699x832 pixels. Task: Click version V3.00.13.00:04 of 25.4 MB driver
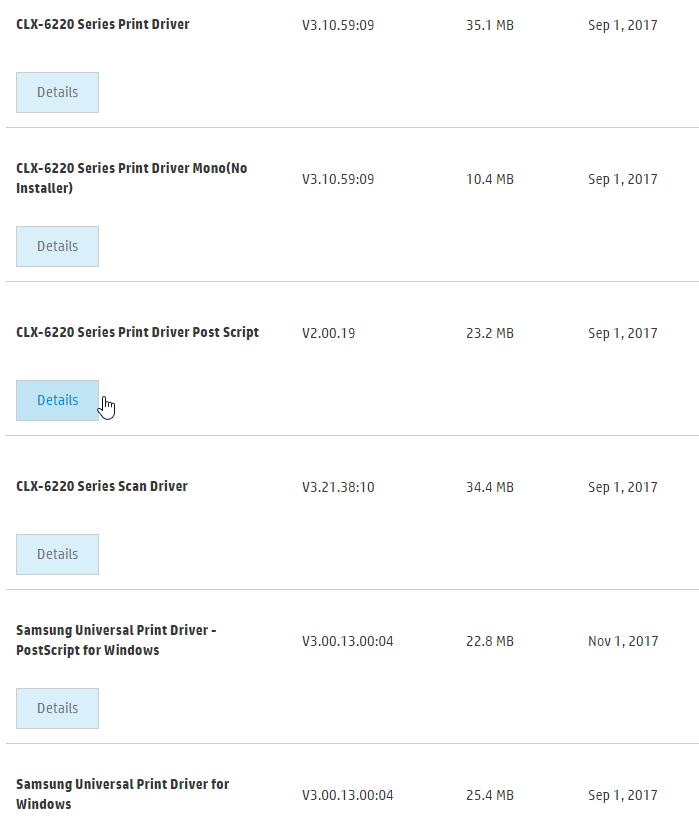(348, 795)
